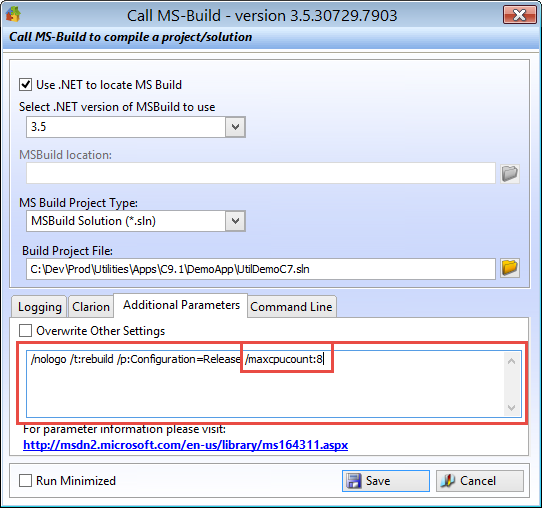
Task: Click the application icon in the title bar
Action: (13, 14)
